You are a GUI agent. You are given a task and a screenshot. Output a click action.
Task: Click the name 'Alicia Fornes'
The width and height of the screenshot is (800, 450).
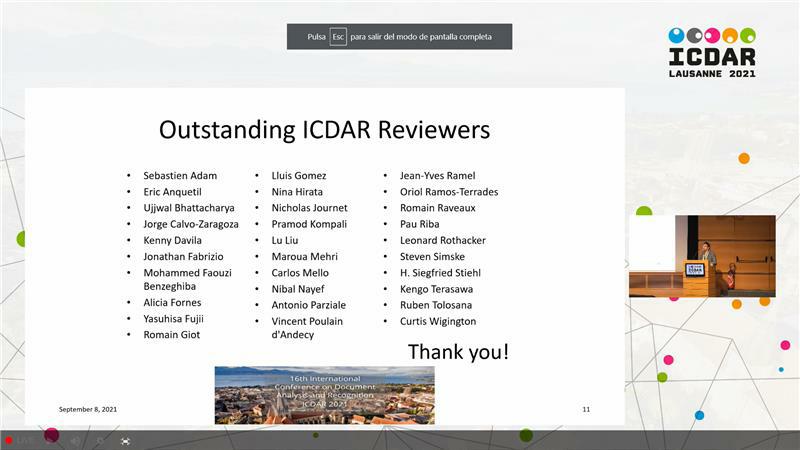point(172,303)
